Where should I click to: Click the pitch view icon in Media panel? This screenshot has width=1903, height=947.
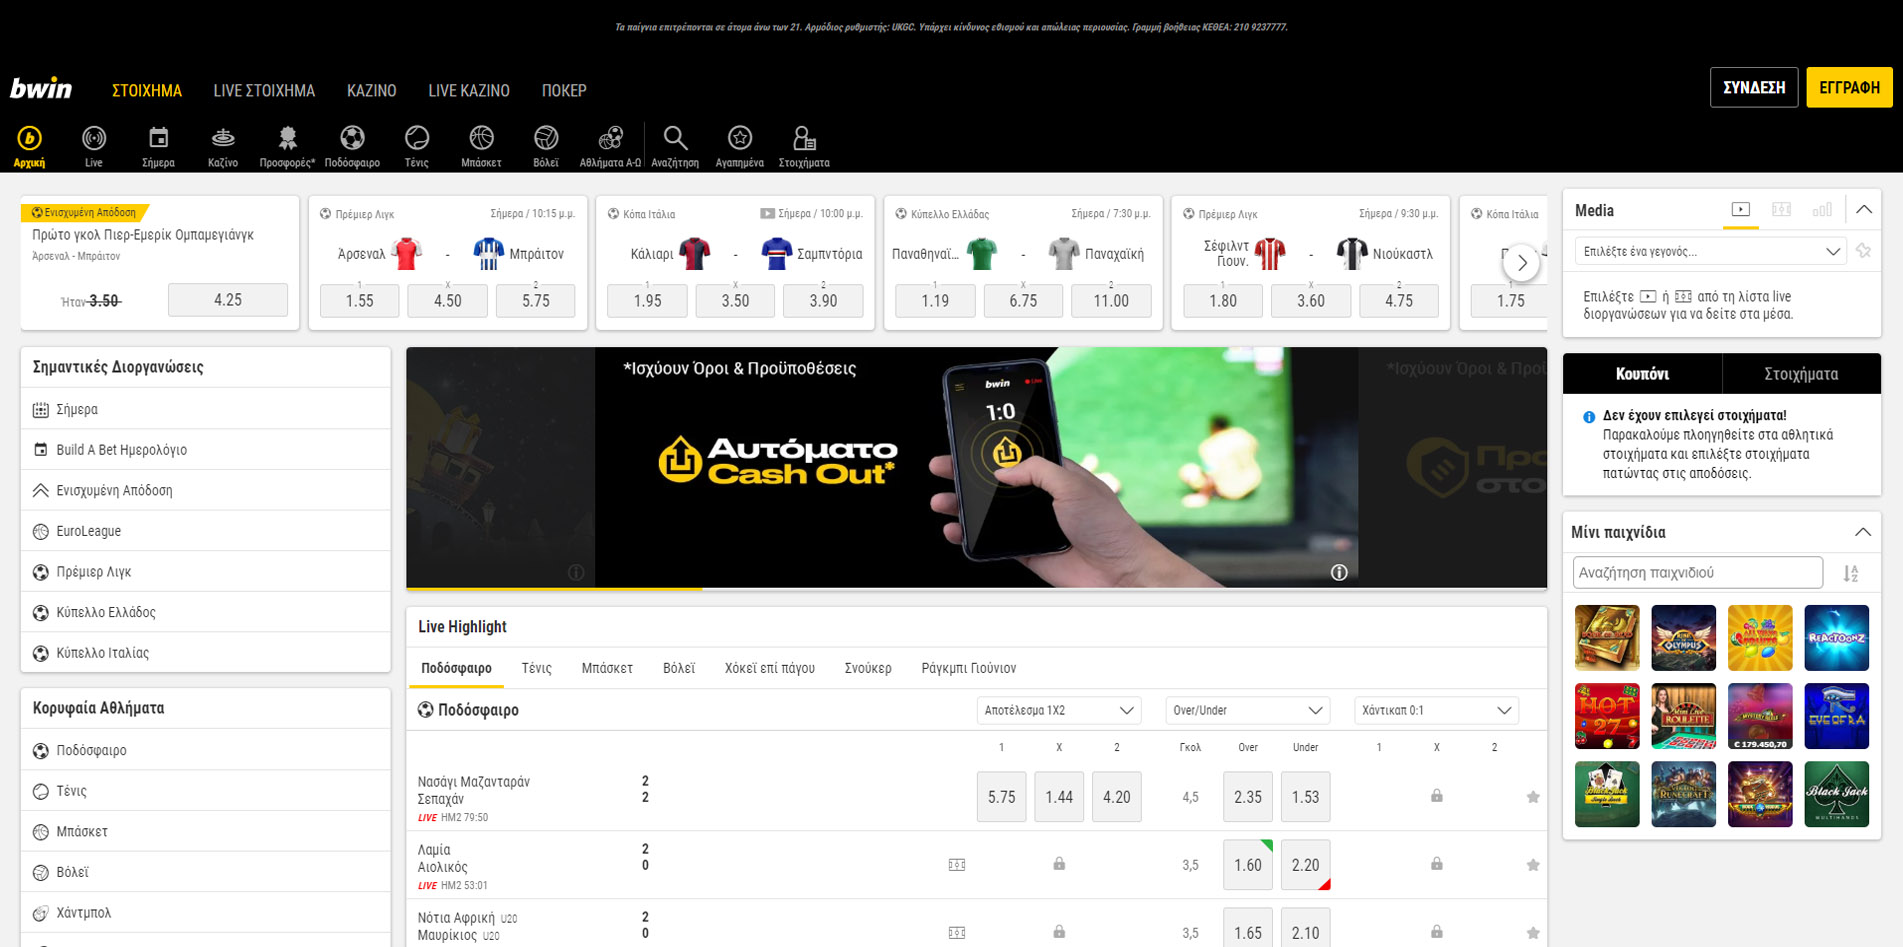(1782, 210)
